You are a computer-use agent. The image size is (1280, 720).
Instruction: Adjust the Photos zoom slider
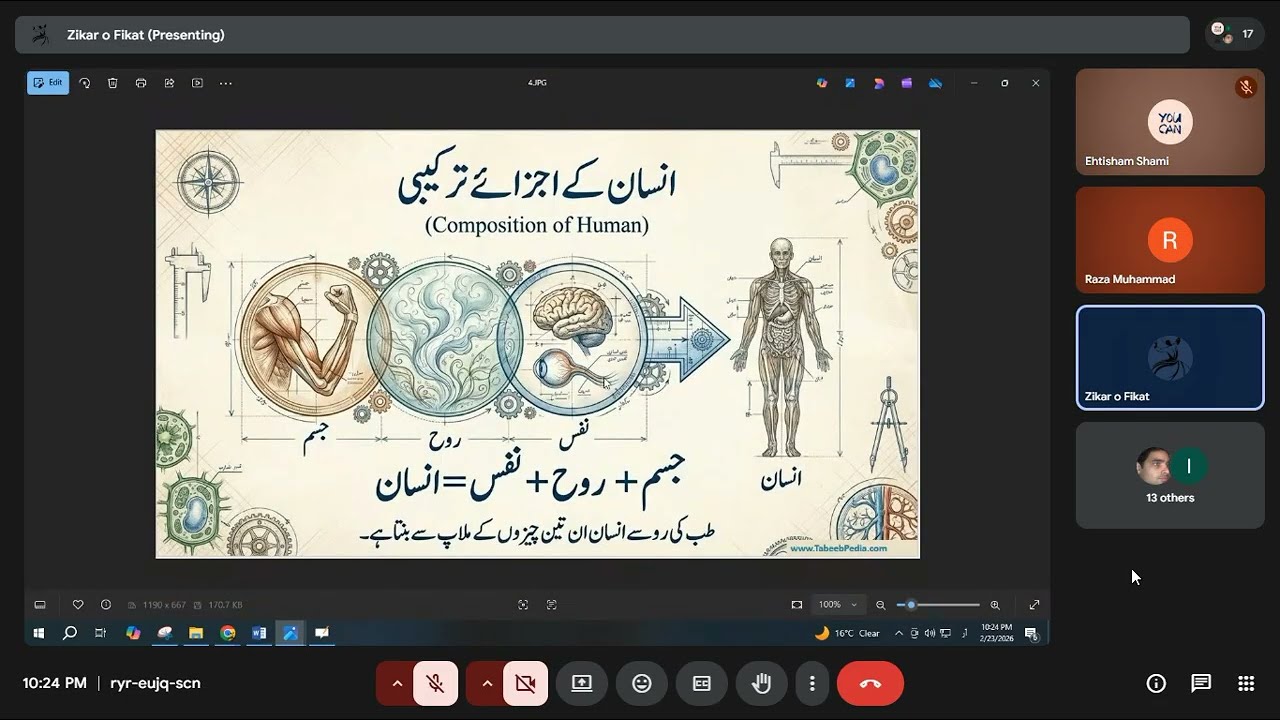click(x=938, y=605)
